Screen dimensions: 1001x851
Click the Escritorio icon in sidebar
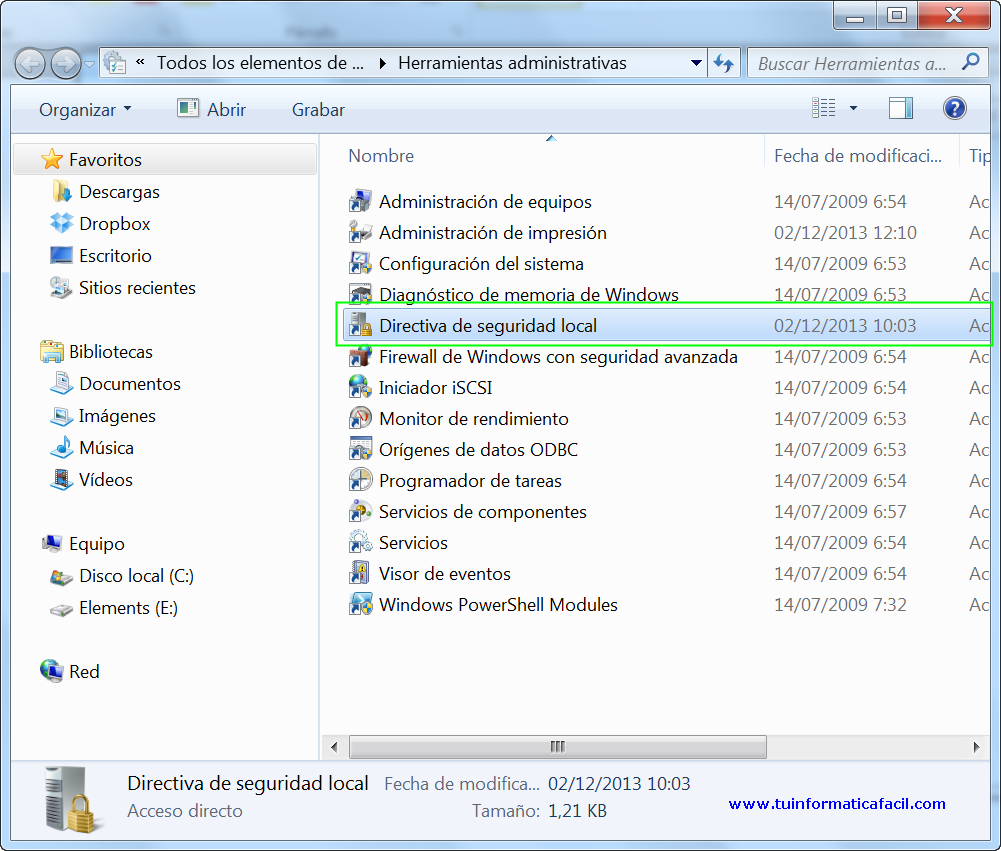click(62, 255)
